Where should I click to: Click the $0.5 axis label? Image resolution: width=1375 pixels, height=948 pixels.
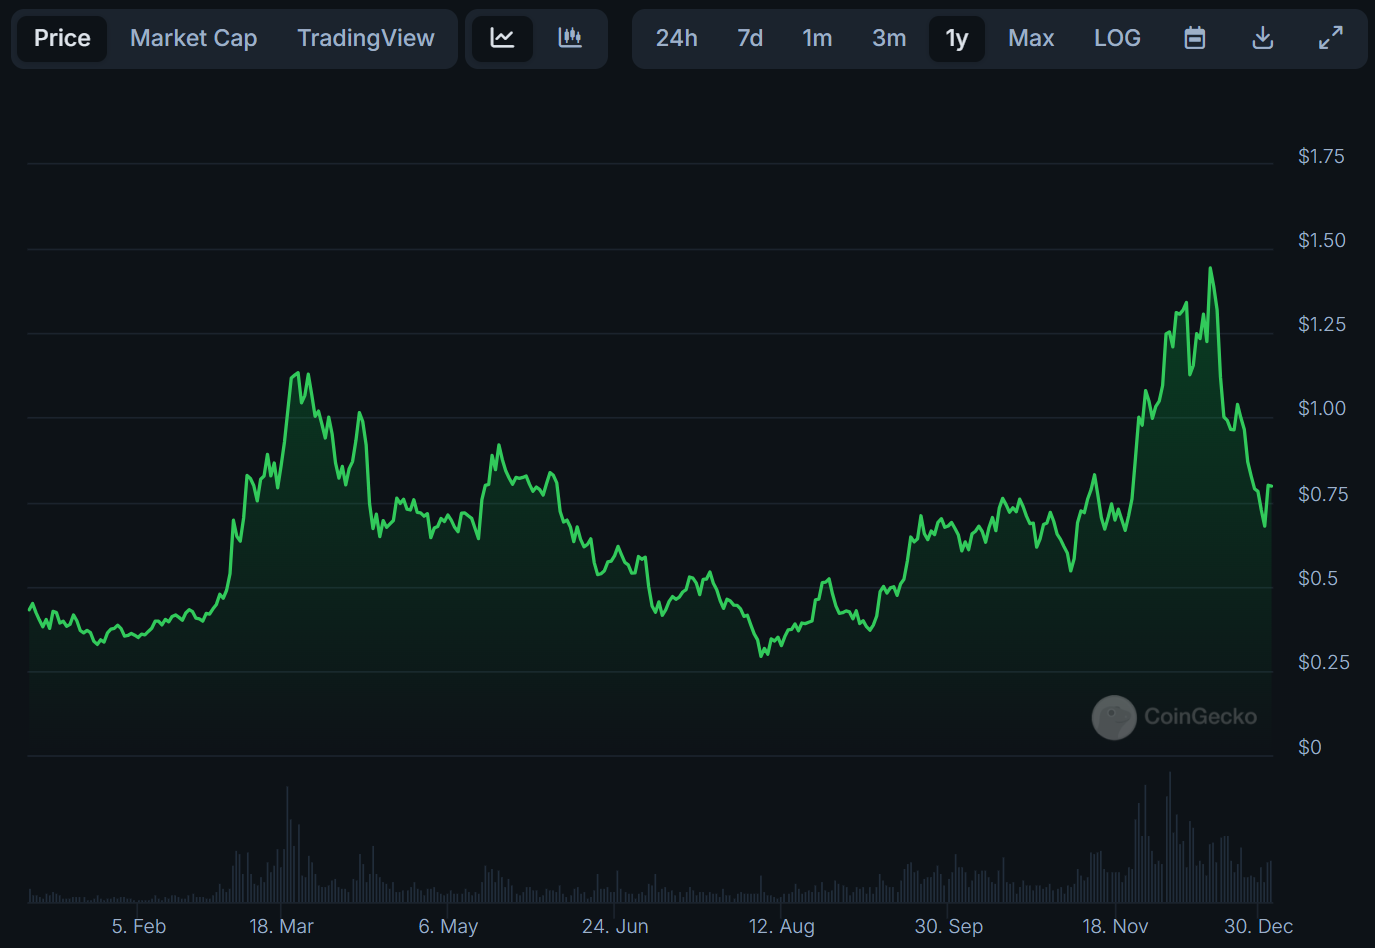pyautogui.click(x=1317, y=578)
